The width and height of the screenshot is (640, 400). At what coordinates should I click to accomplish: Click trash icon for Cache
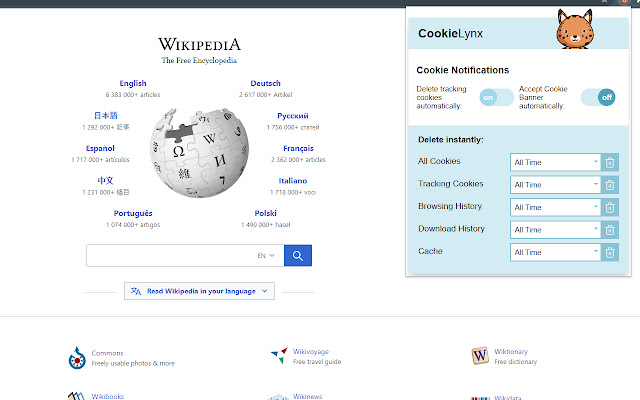click(610, 252)
